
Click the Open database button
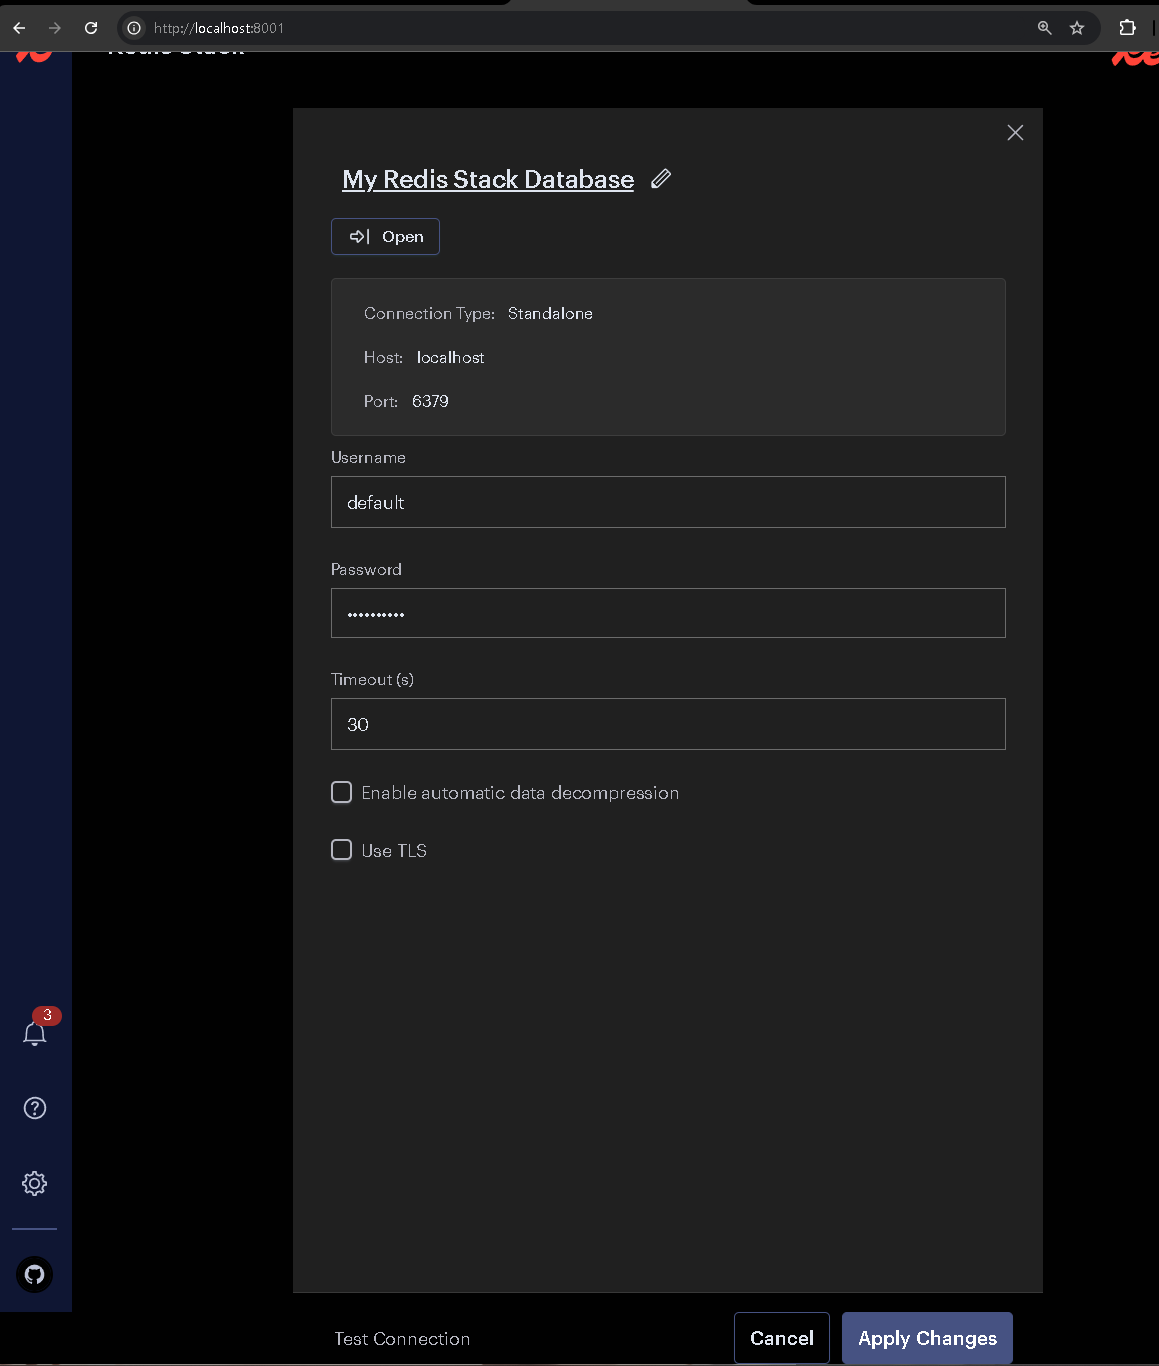click(385, 236)
